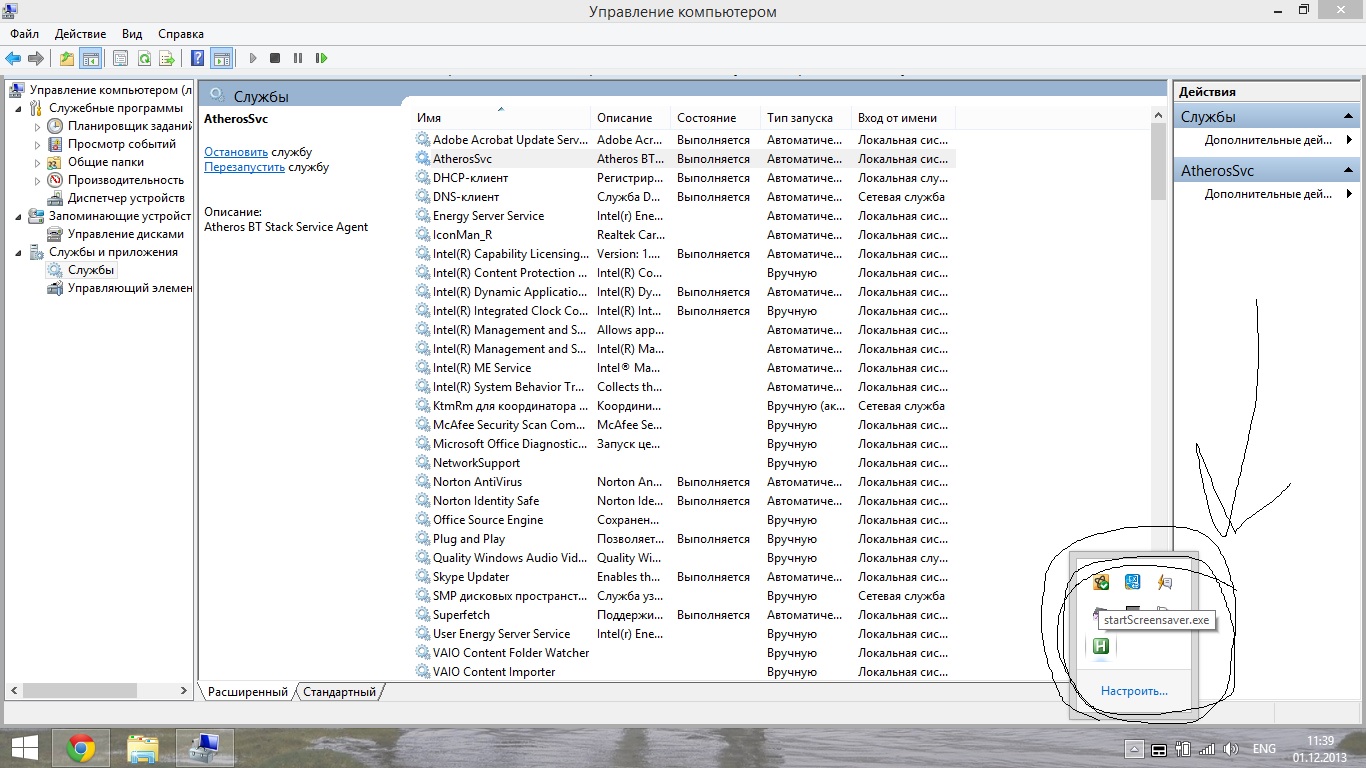This screenshot has height=768, width=1366.
Task: Switch to the Стандартный tab
Action: pos(339,692)
